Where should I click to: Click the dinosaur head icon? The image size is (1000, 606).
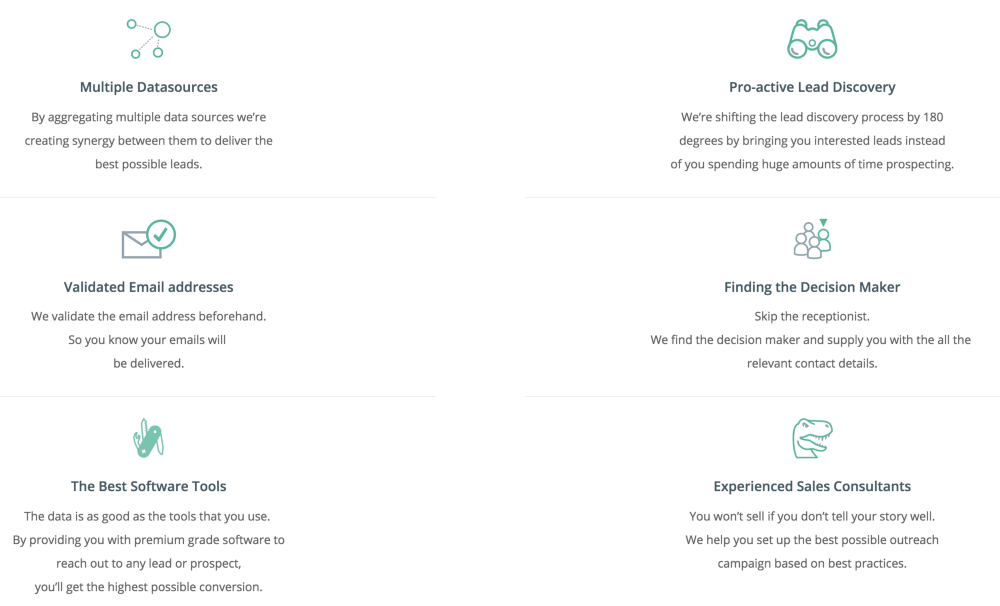(812, 438)
